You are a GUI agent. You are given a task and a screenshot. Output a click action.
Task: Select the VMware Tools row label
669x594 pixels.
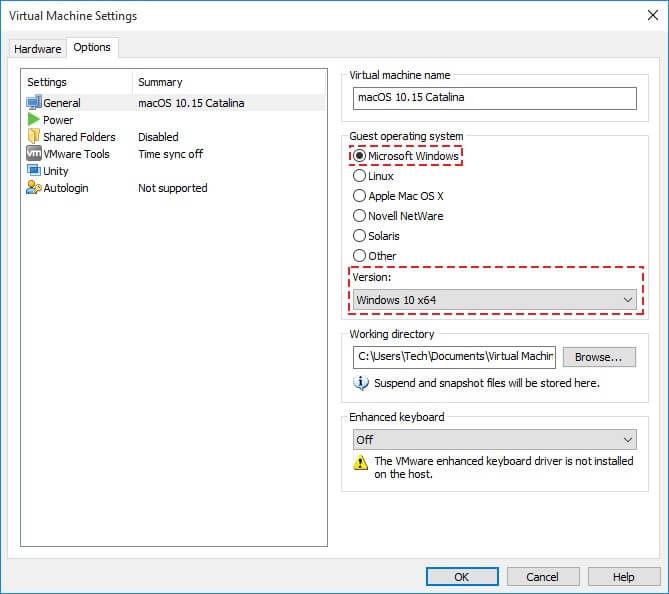coord(76,154)
